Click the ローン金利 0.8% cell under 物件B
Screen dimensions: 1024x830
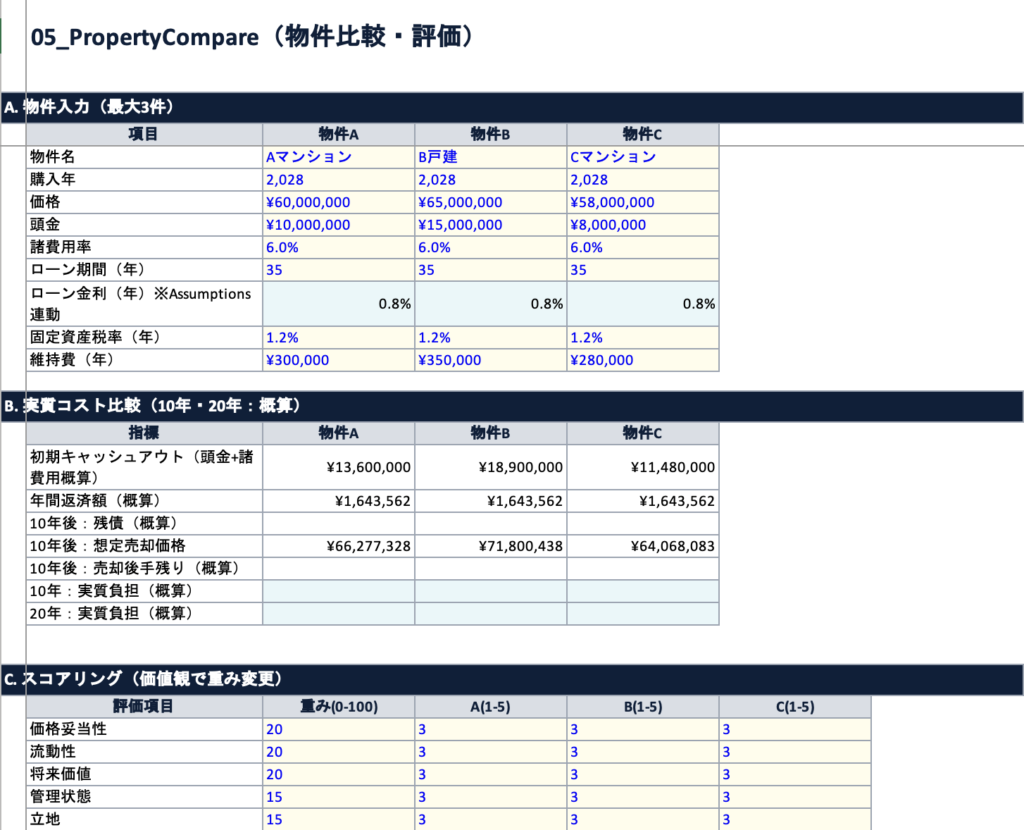pyautogui.click(x=490, y=304)
